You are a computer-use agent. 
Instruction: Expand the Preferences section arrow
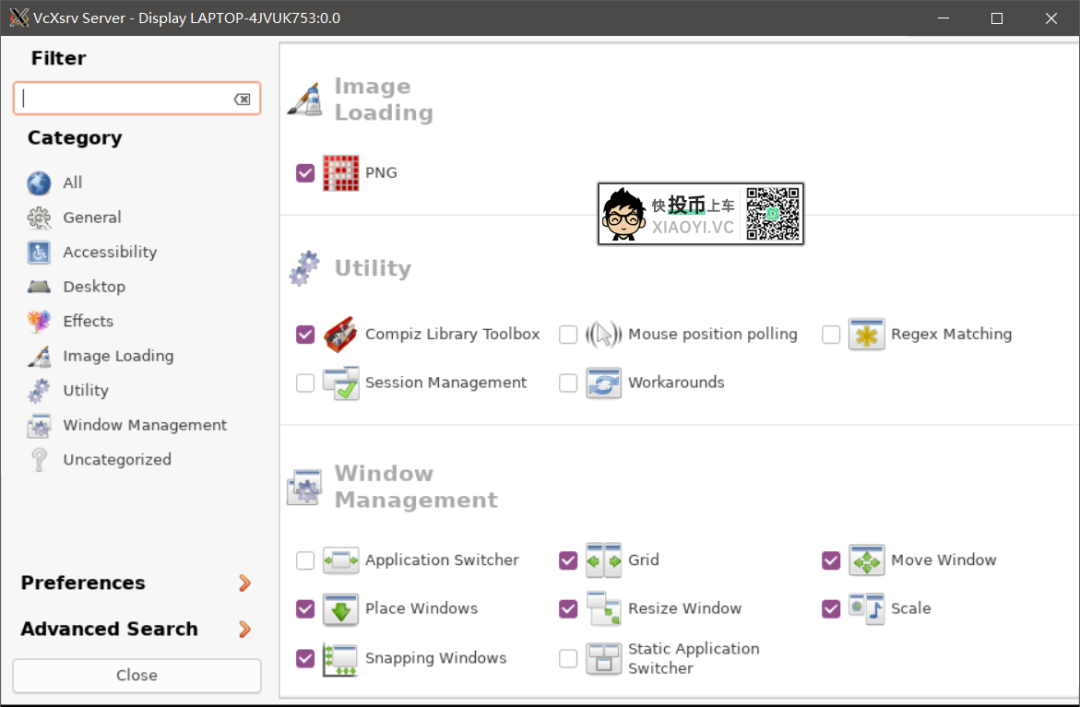coord(244,583)
